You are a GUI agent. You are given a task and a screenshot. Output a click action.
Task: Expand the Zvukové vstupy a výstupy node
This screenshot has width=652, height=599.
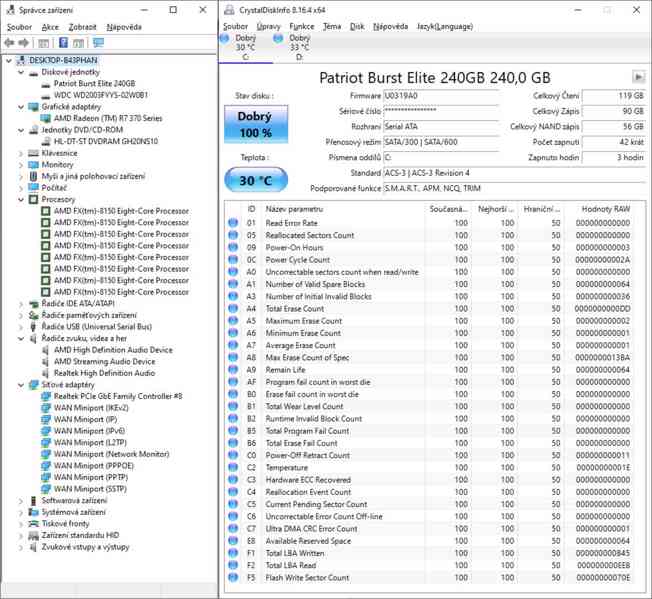coord(21,547)
